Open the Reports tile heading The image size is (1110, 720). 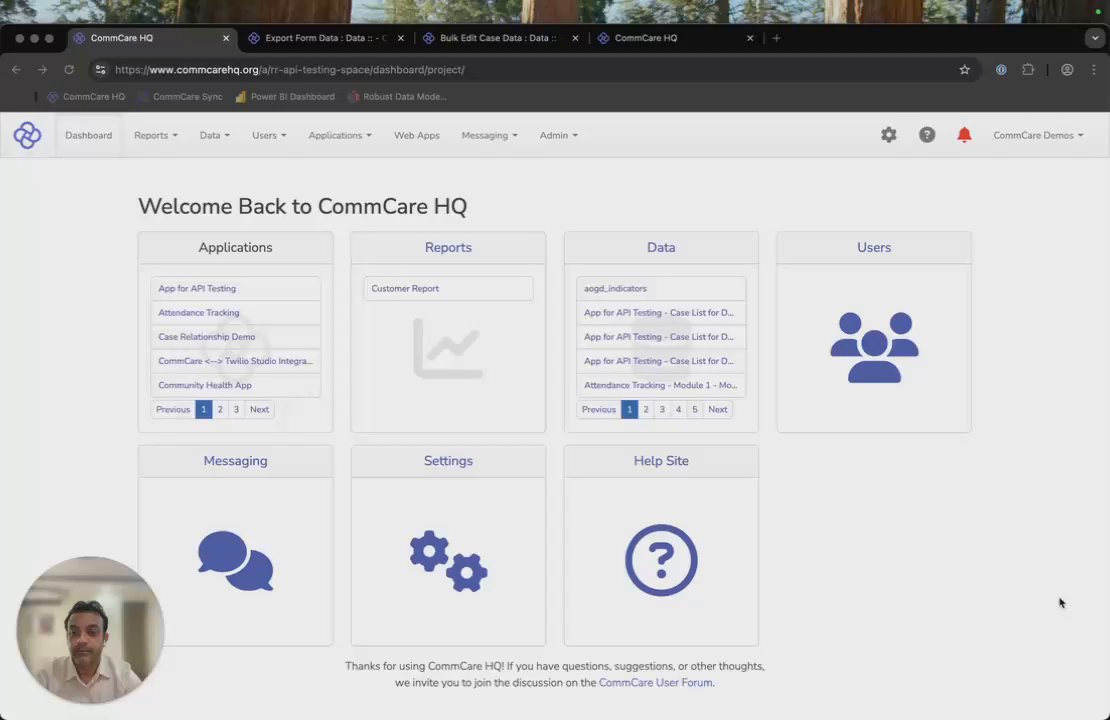pyautogui.click(x=448, y=248)
